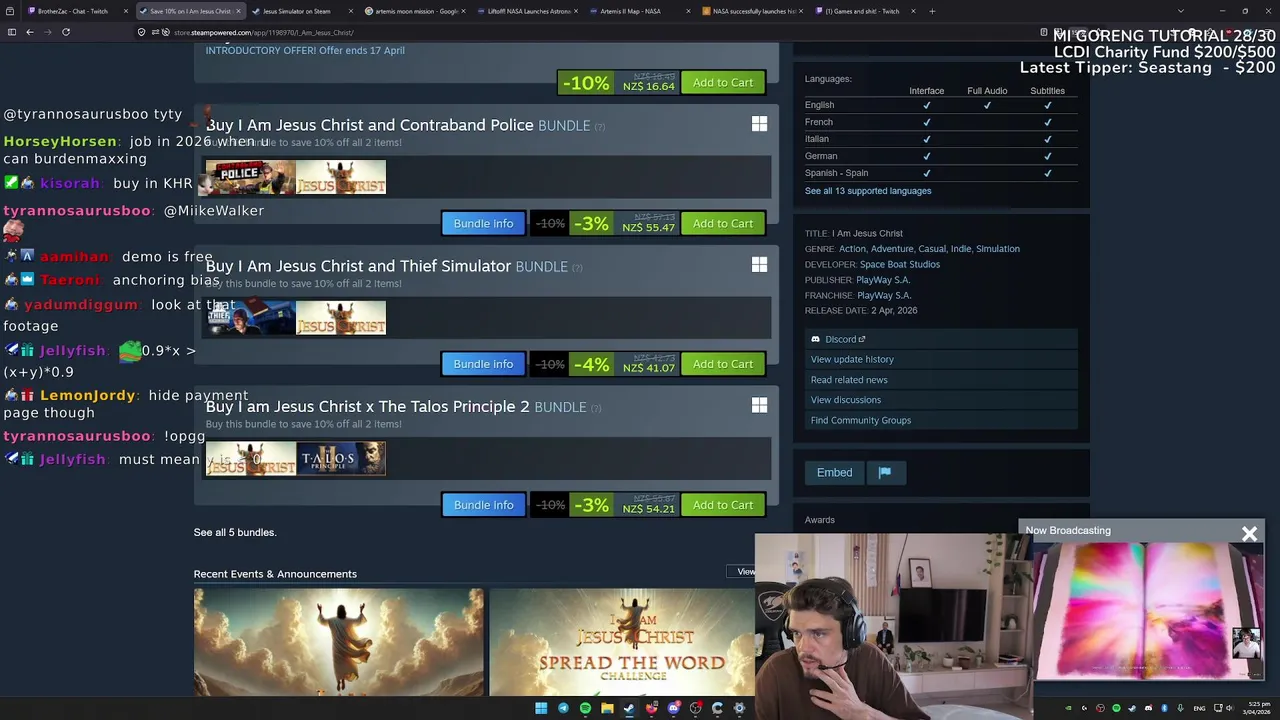Image resolution: width=1280 pixels, height=720 pixels.
Task: Click the question mark beside Thief Simulator BUNDLE
Action: [577, 268]
